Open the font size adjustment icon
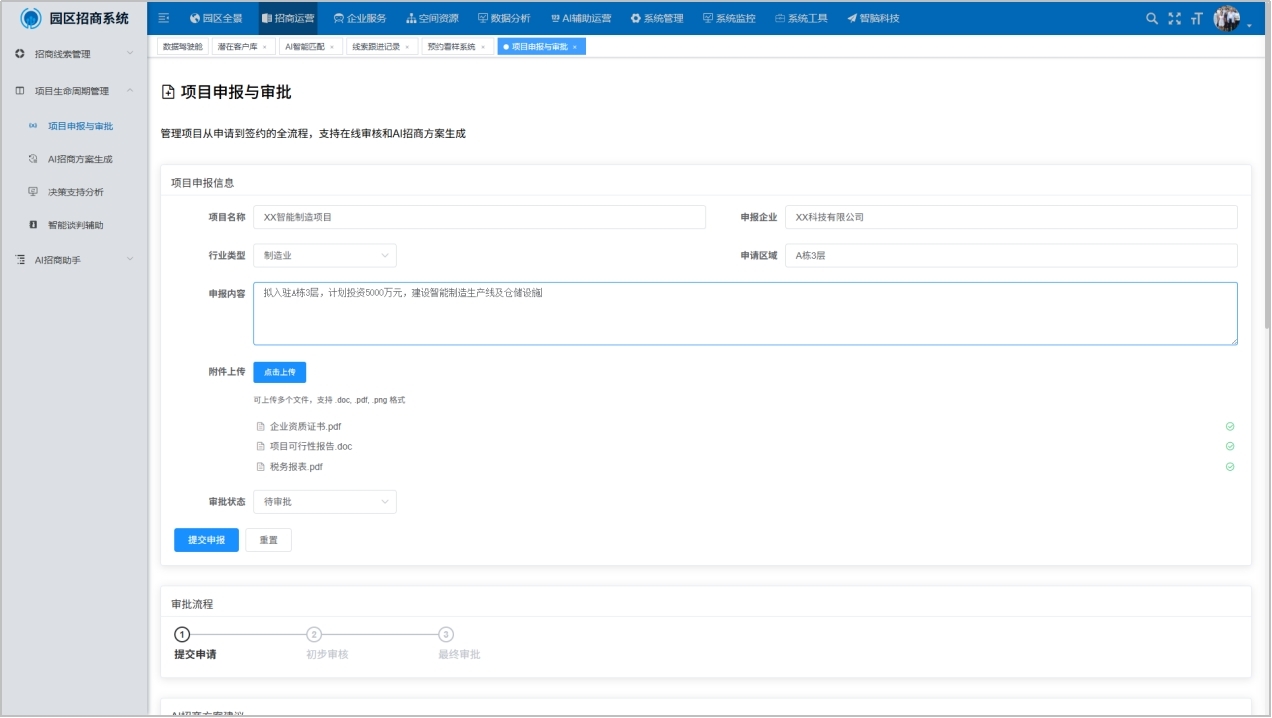1272x718 pixels. (1196, 17)
